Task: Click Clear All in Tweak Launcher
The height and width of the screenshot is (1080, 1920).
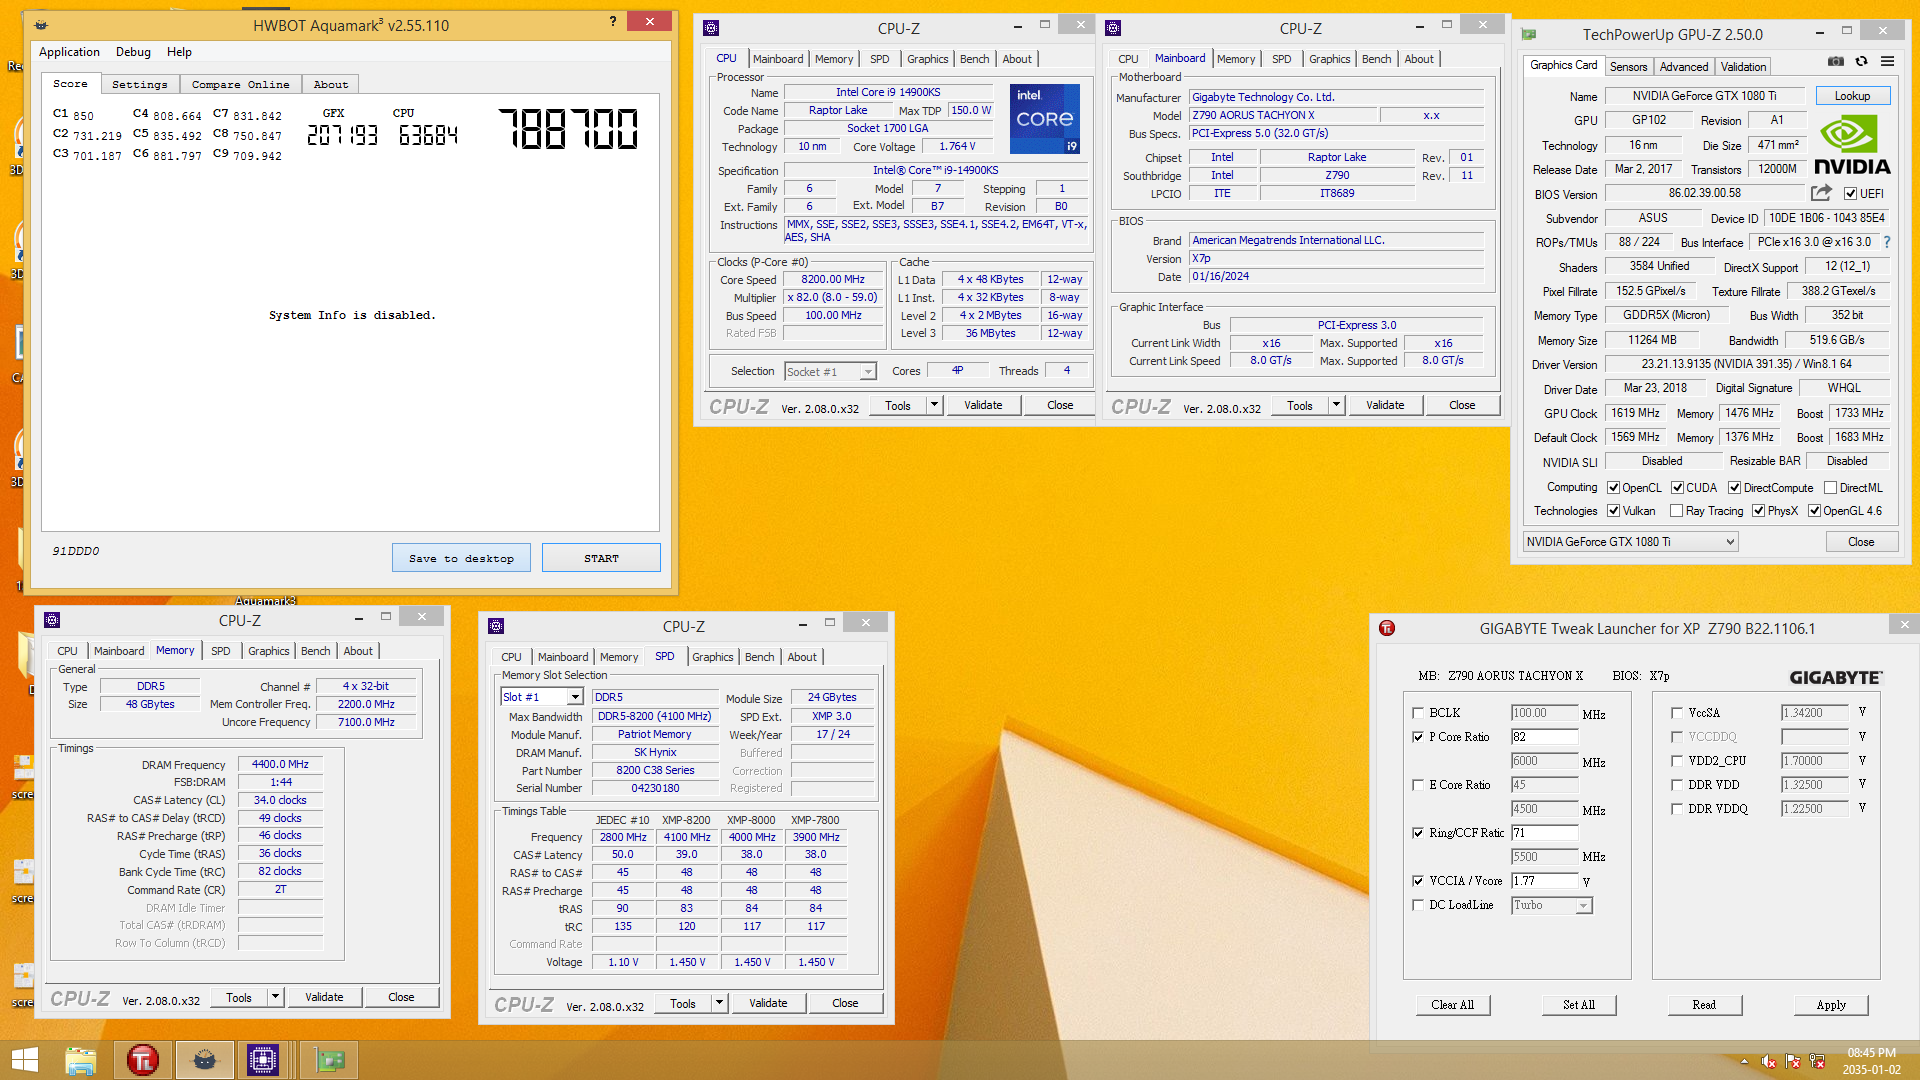Action: (x=1452, y=1005)
